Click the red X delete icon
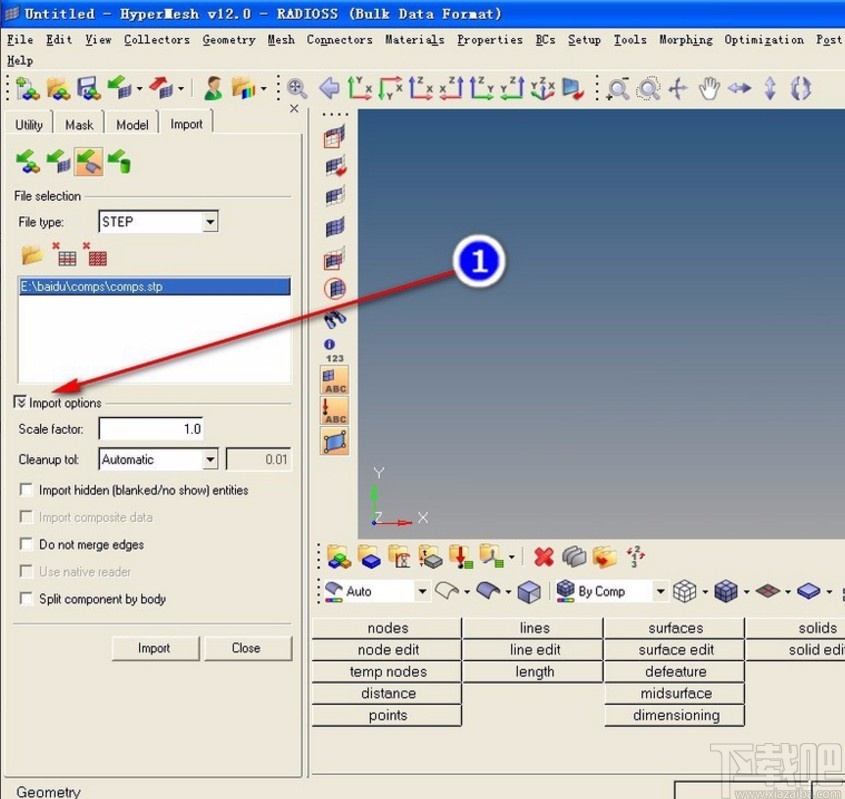The width and height of the screenshot is (845, 799). (543, 557)
